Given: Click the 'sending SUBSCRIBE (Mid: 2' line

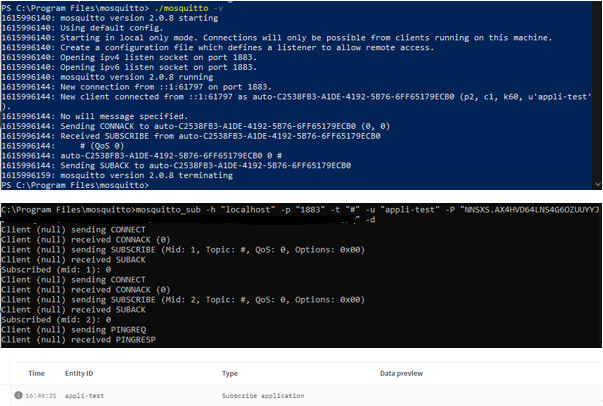Looking at the screenshot, I should [183, 300].
